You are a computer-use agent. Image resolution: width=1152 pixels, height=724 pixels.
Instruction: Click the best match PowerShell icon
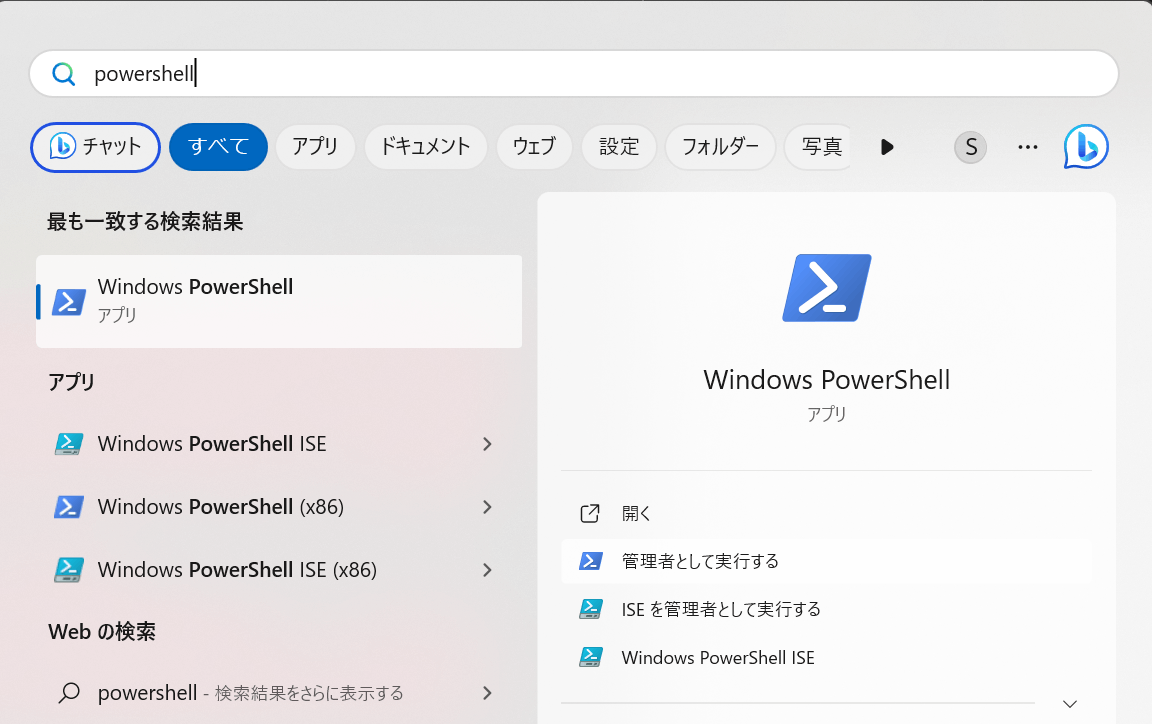tap(68, 301)
